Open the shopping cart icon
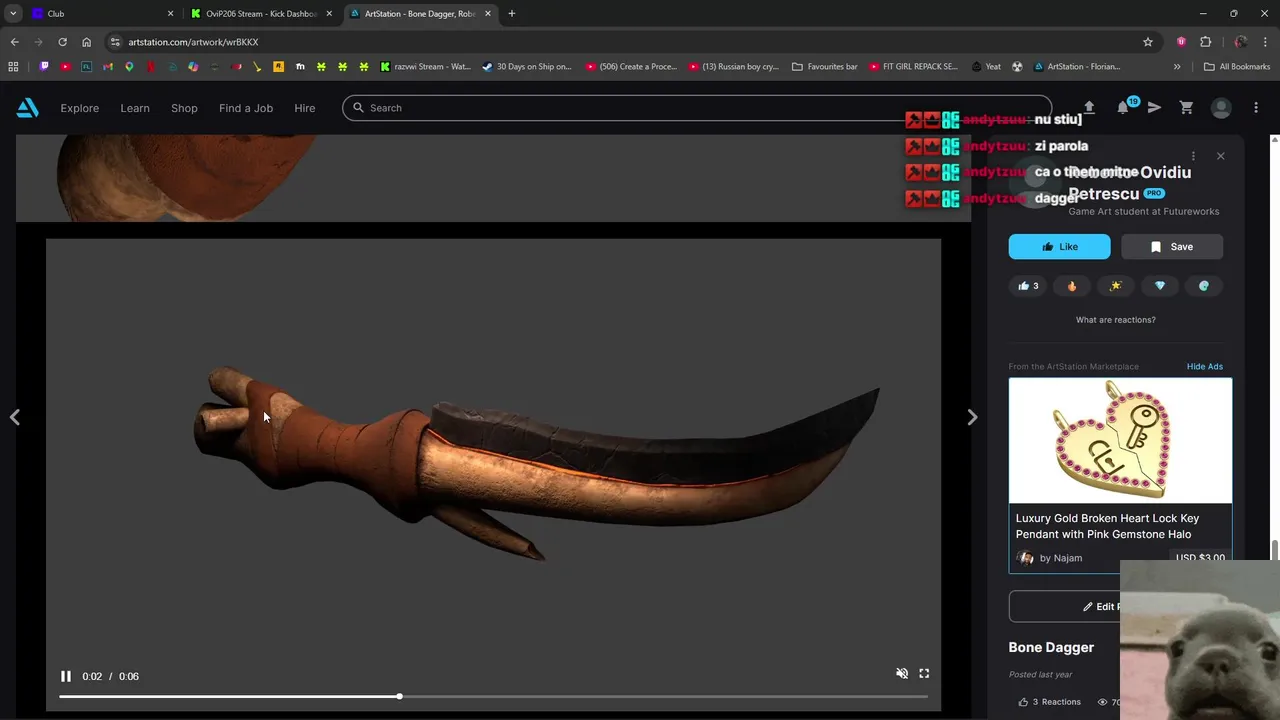 [1186, 108]
